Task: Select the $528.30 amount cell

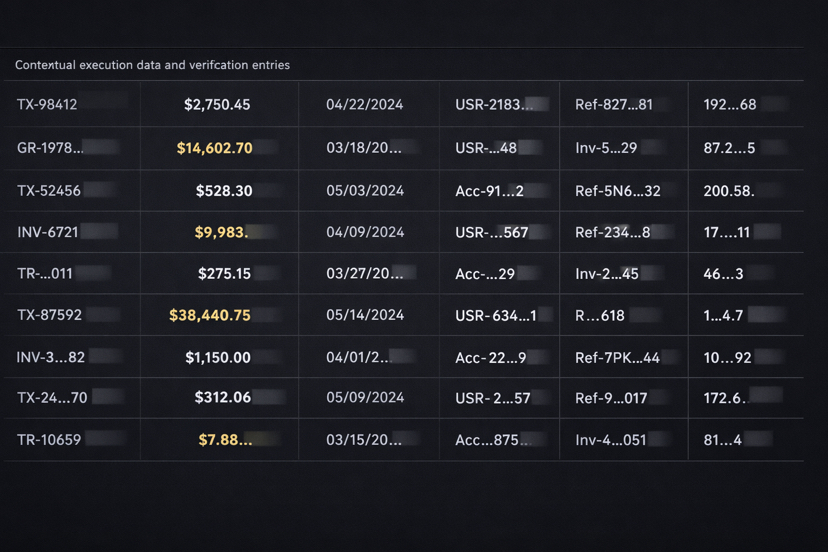Action: point(224,191)
